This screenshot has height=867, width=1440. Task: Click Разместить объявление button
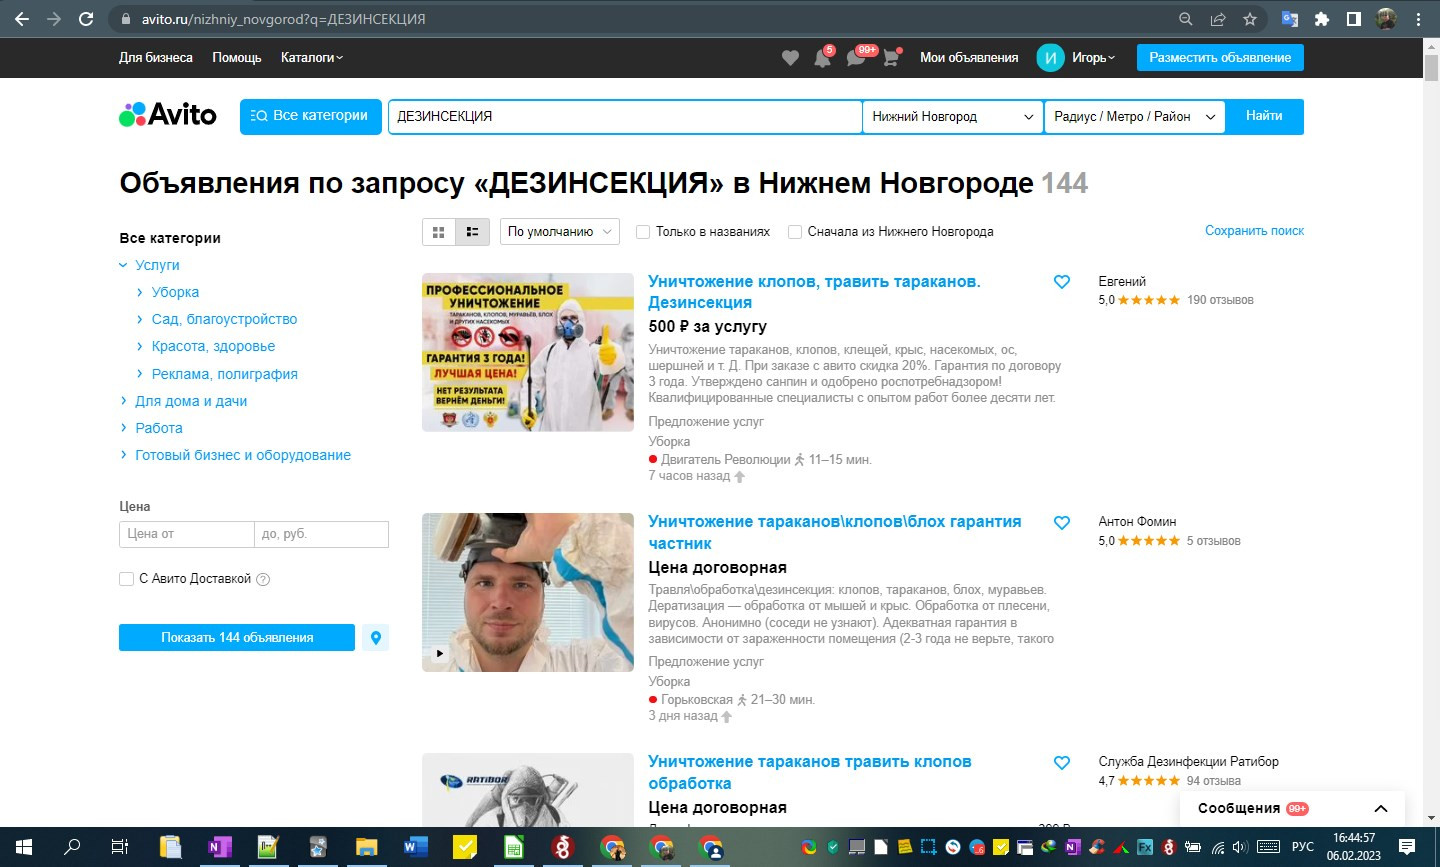[1220, 58]
